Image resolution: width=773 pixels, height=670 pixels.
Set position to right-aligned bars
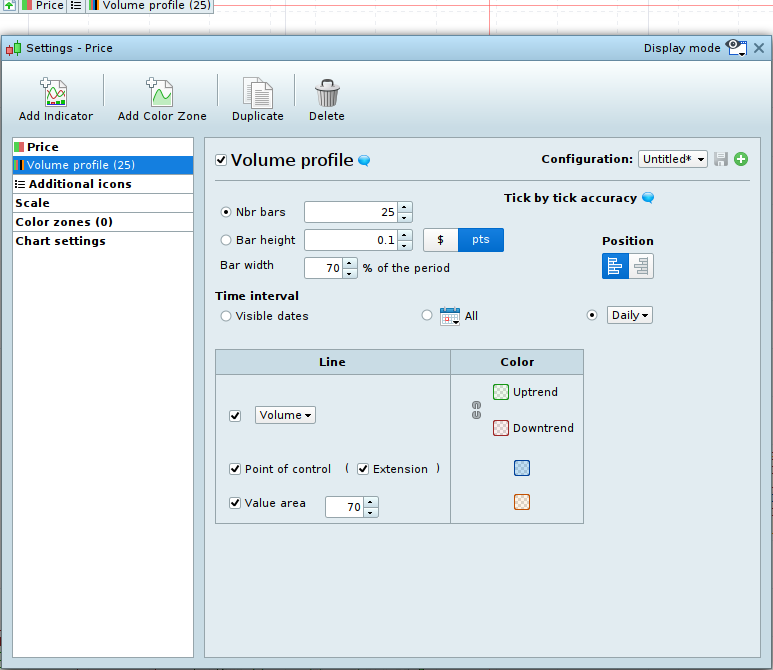pyautogui.click(x=641, y=266)
